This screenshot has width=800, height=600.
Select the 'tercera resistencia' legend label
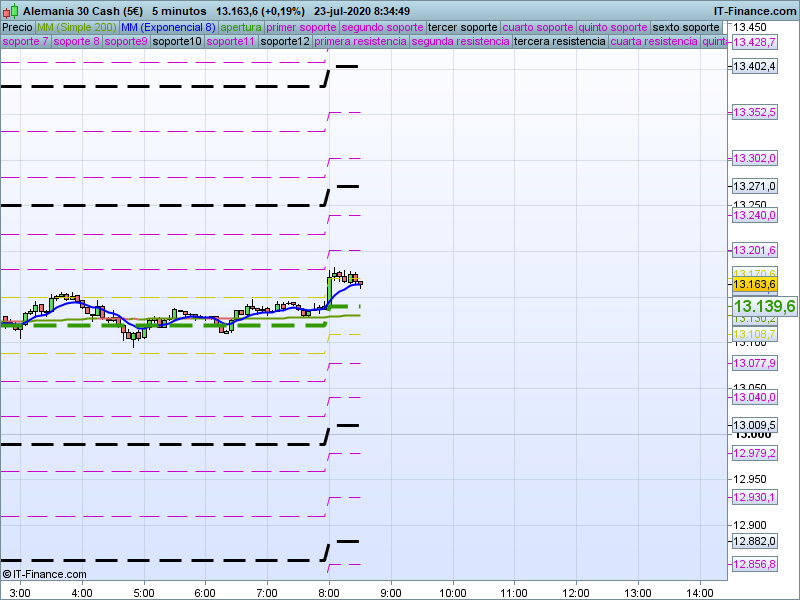coord(559,42)
